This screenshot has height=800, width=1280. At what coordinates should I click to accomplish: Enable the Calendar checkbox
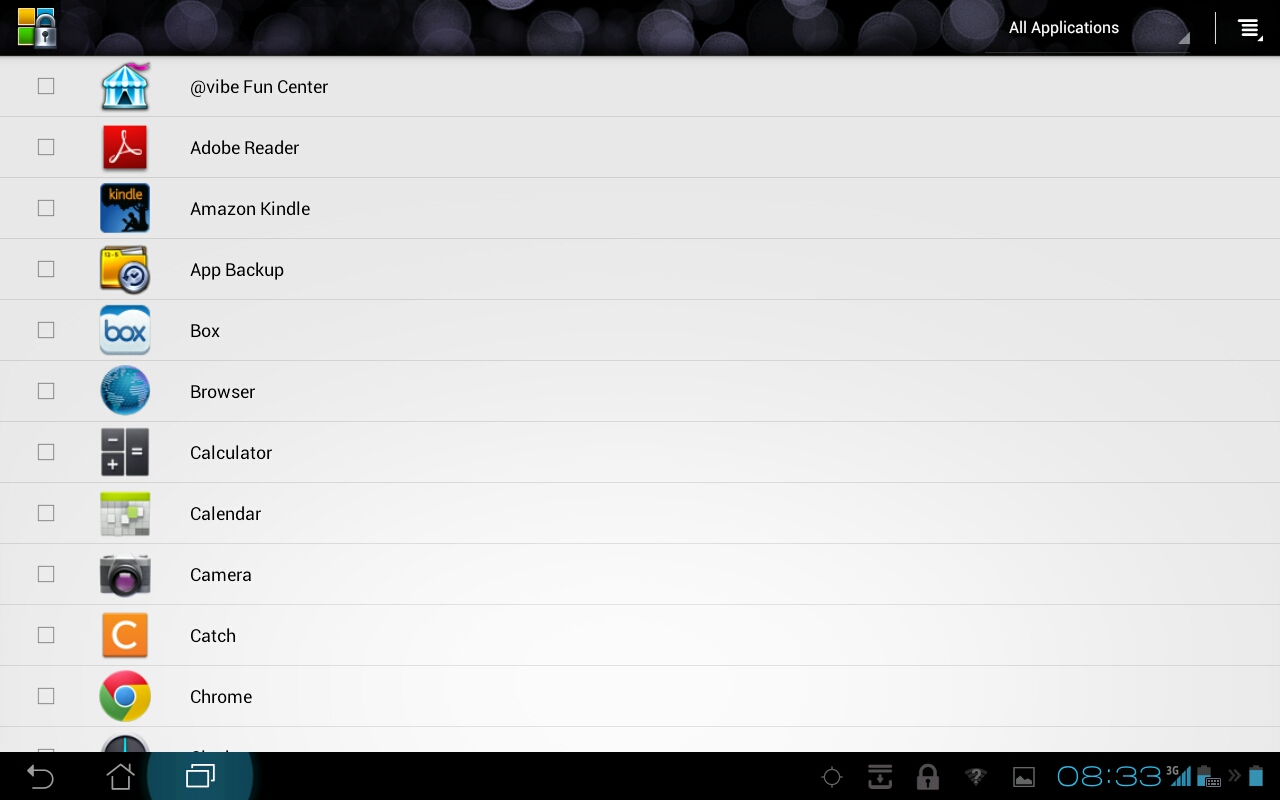pos(46,513)
